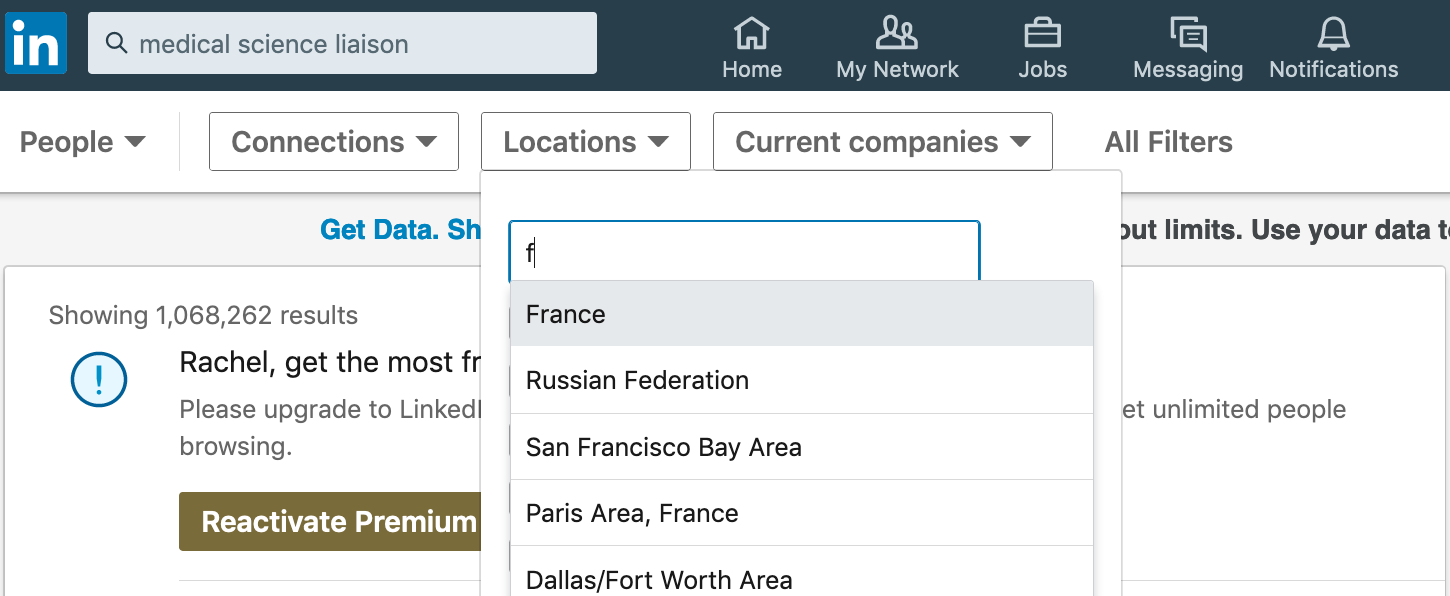The height and width of the screenshot is (596, 1450).
Task: Open the Home icon in navigation
Action: click(x=752, y=33)
